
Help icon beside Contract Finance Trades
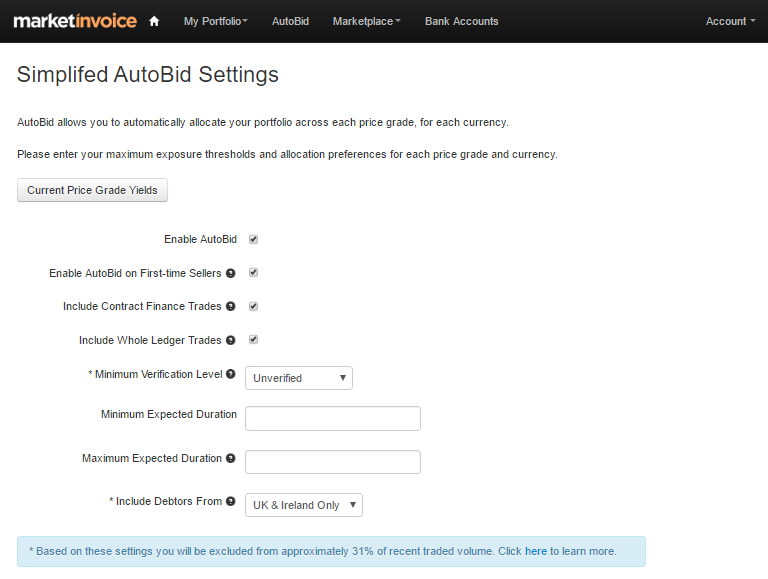coord(231,307)
